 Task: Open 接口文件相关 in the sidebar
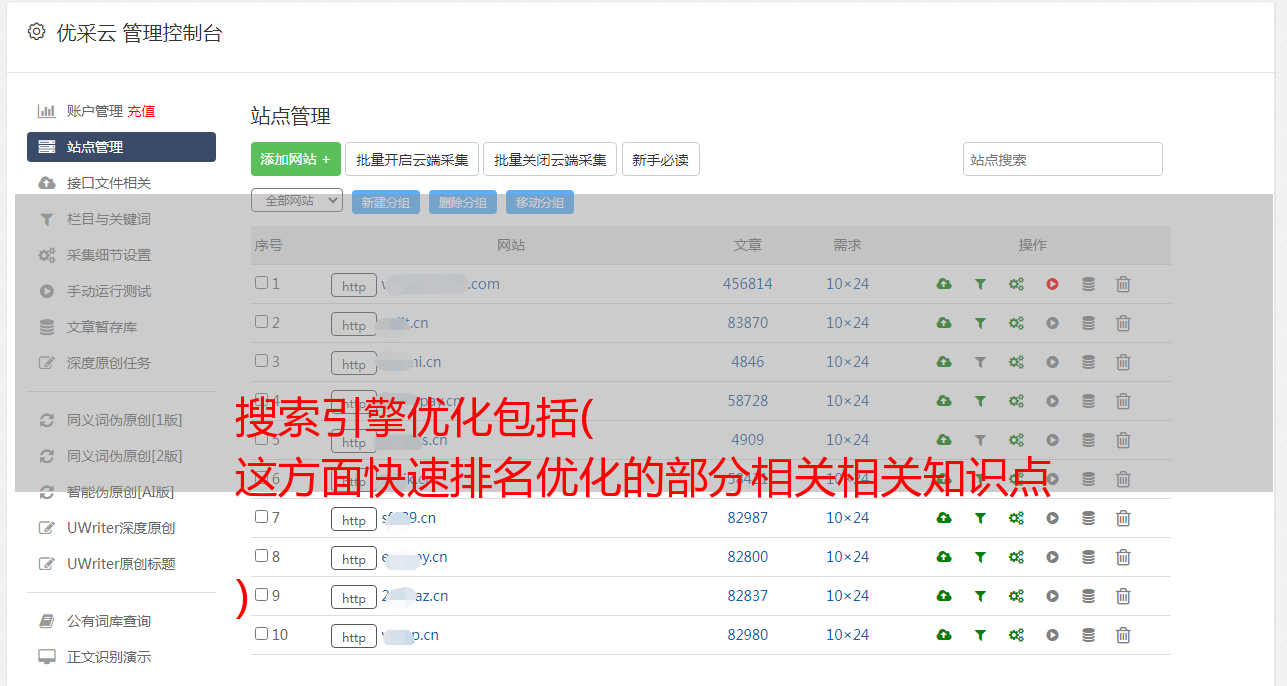(x=109, y=183)
